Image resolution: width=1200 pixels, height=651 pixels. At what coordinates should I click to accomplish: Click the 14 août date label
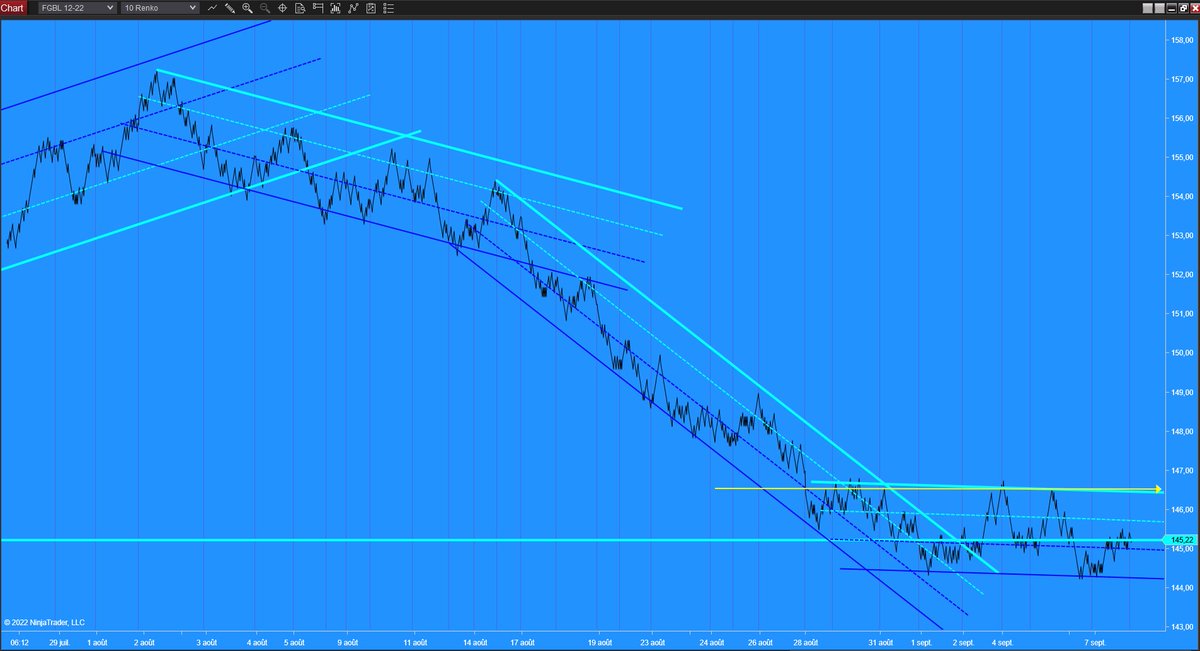coord(476,642)
